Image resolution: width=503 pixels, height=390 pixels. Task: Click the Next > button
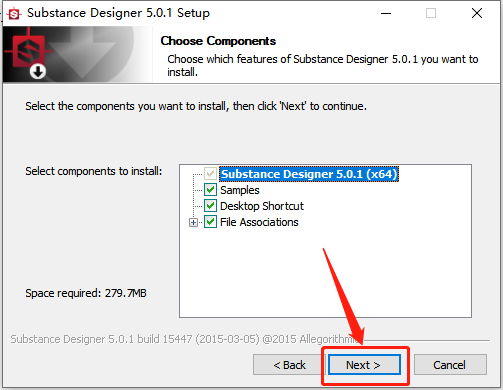(364, 365)
